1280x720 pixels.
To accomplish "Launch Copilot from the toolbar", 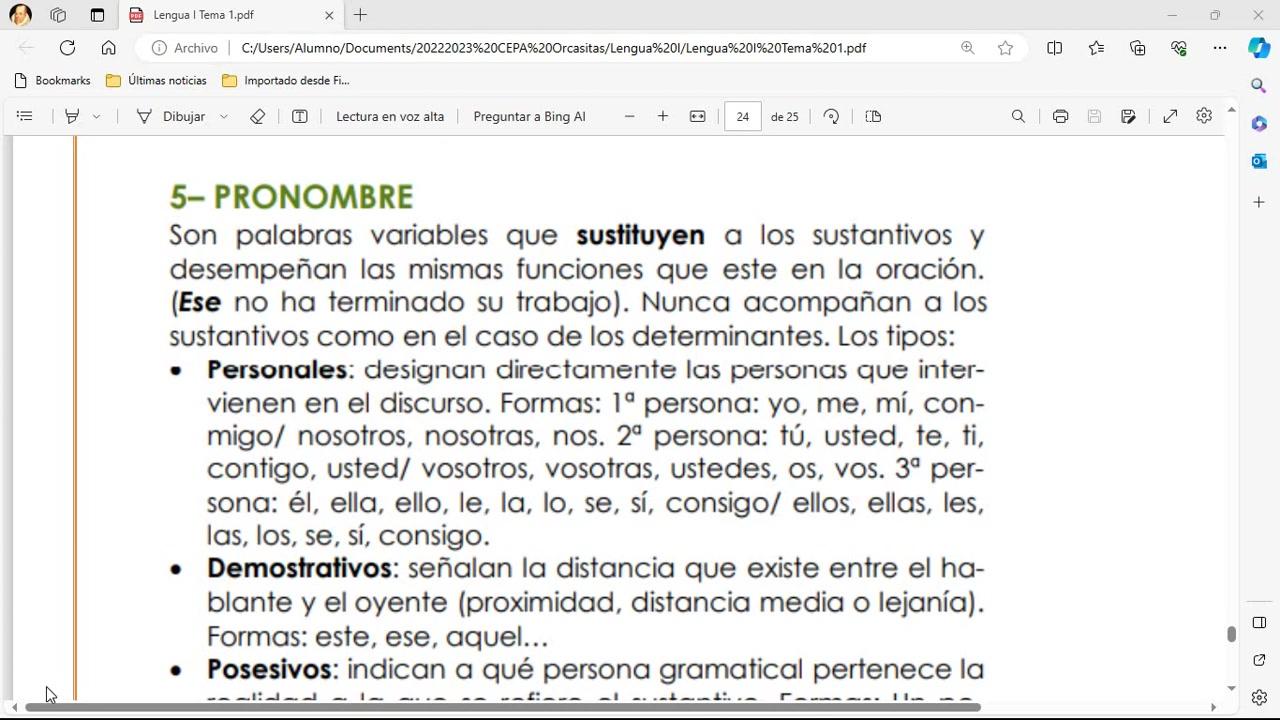I will [x=1259, y=48].
